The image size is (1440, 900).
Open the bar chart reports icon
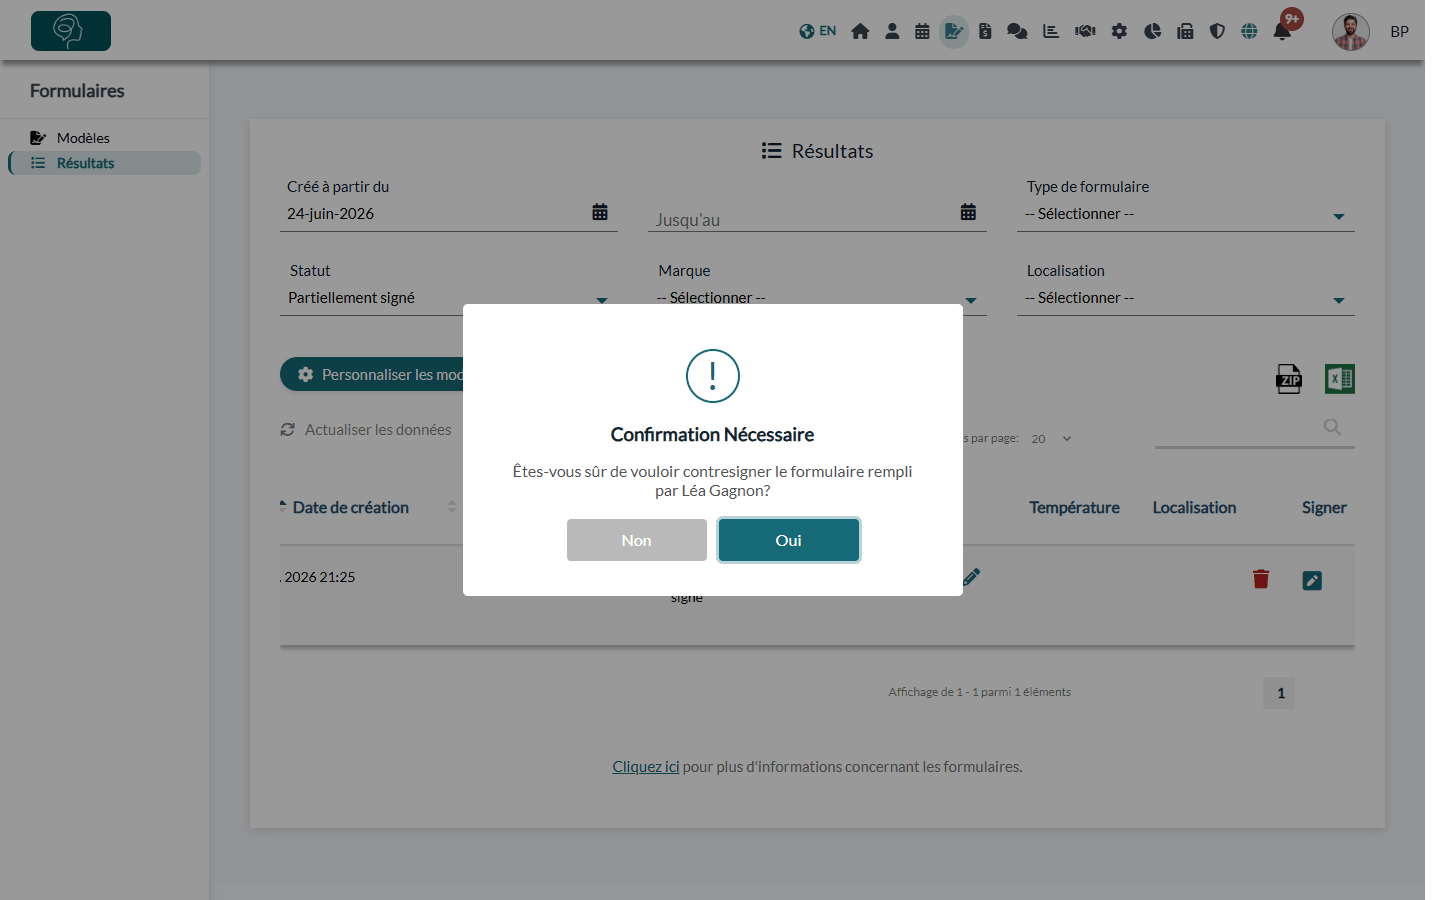point(1051,31)
